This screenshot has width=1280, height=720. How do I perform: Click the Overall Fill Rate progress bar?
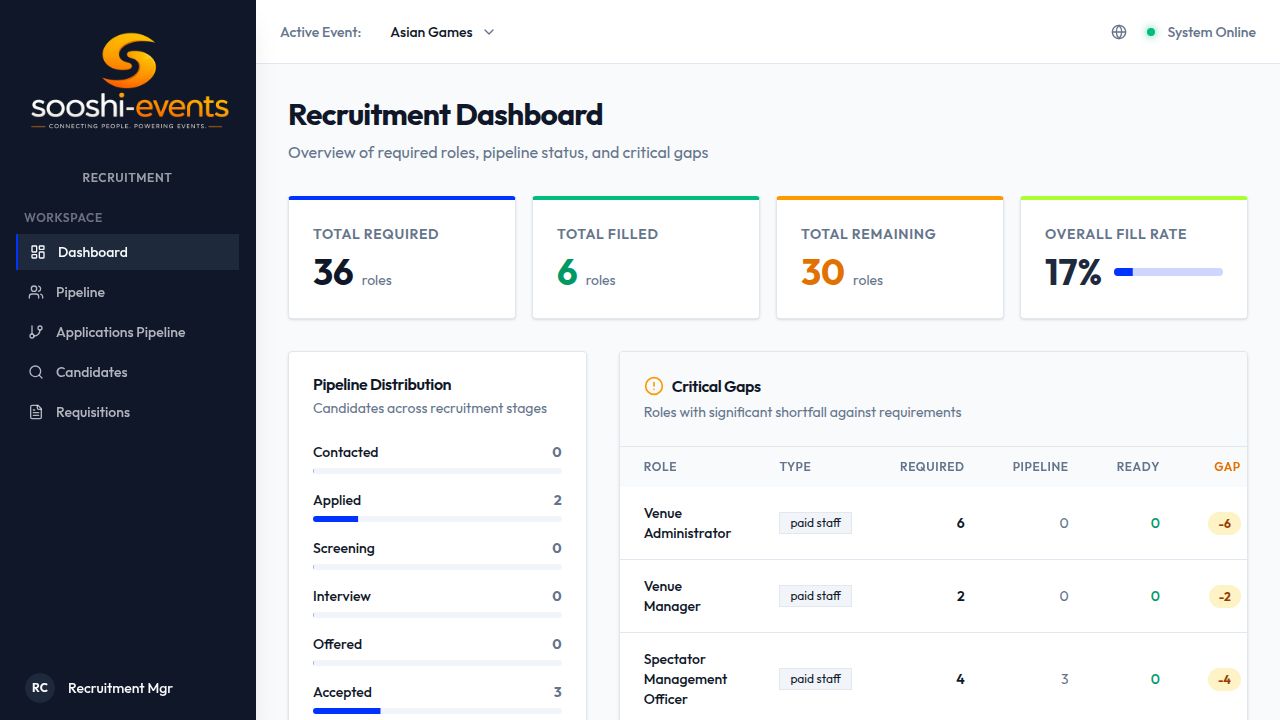tap(1168, 272)
